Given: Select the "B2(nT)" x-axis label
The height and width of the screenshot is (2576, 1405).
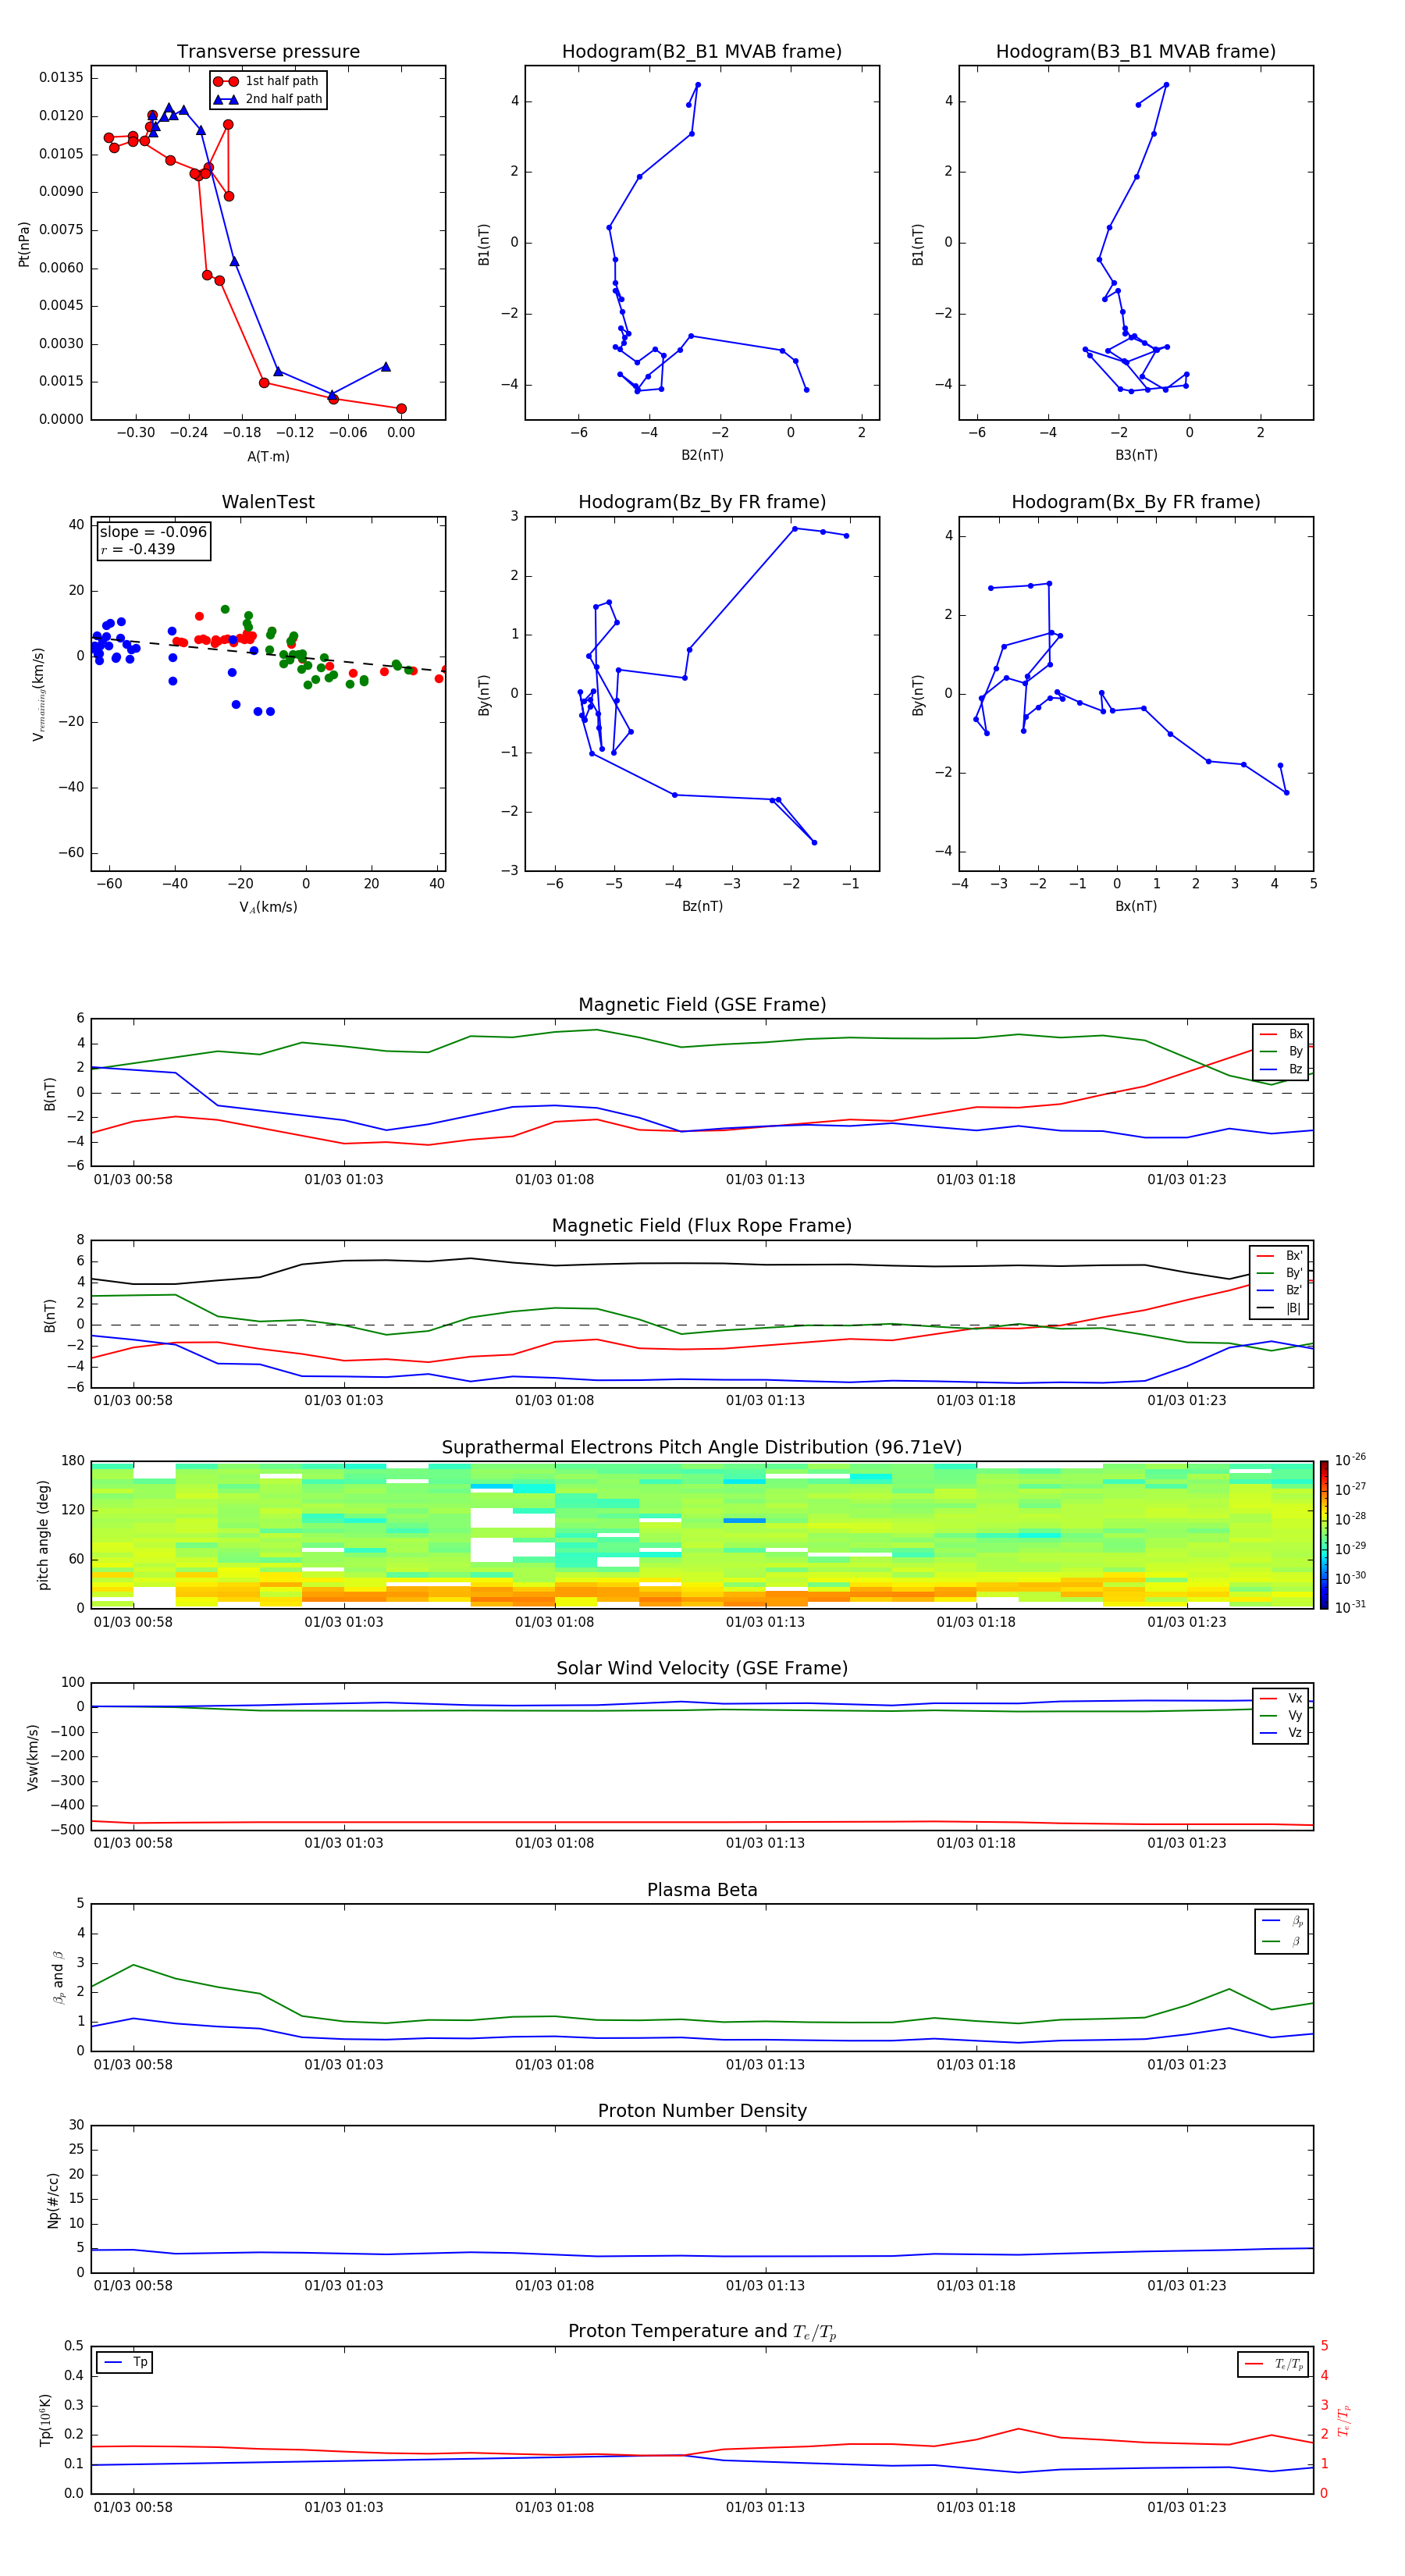Looking at the screenshot, I should click(702, 455).
